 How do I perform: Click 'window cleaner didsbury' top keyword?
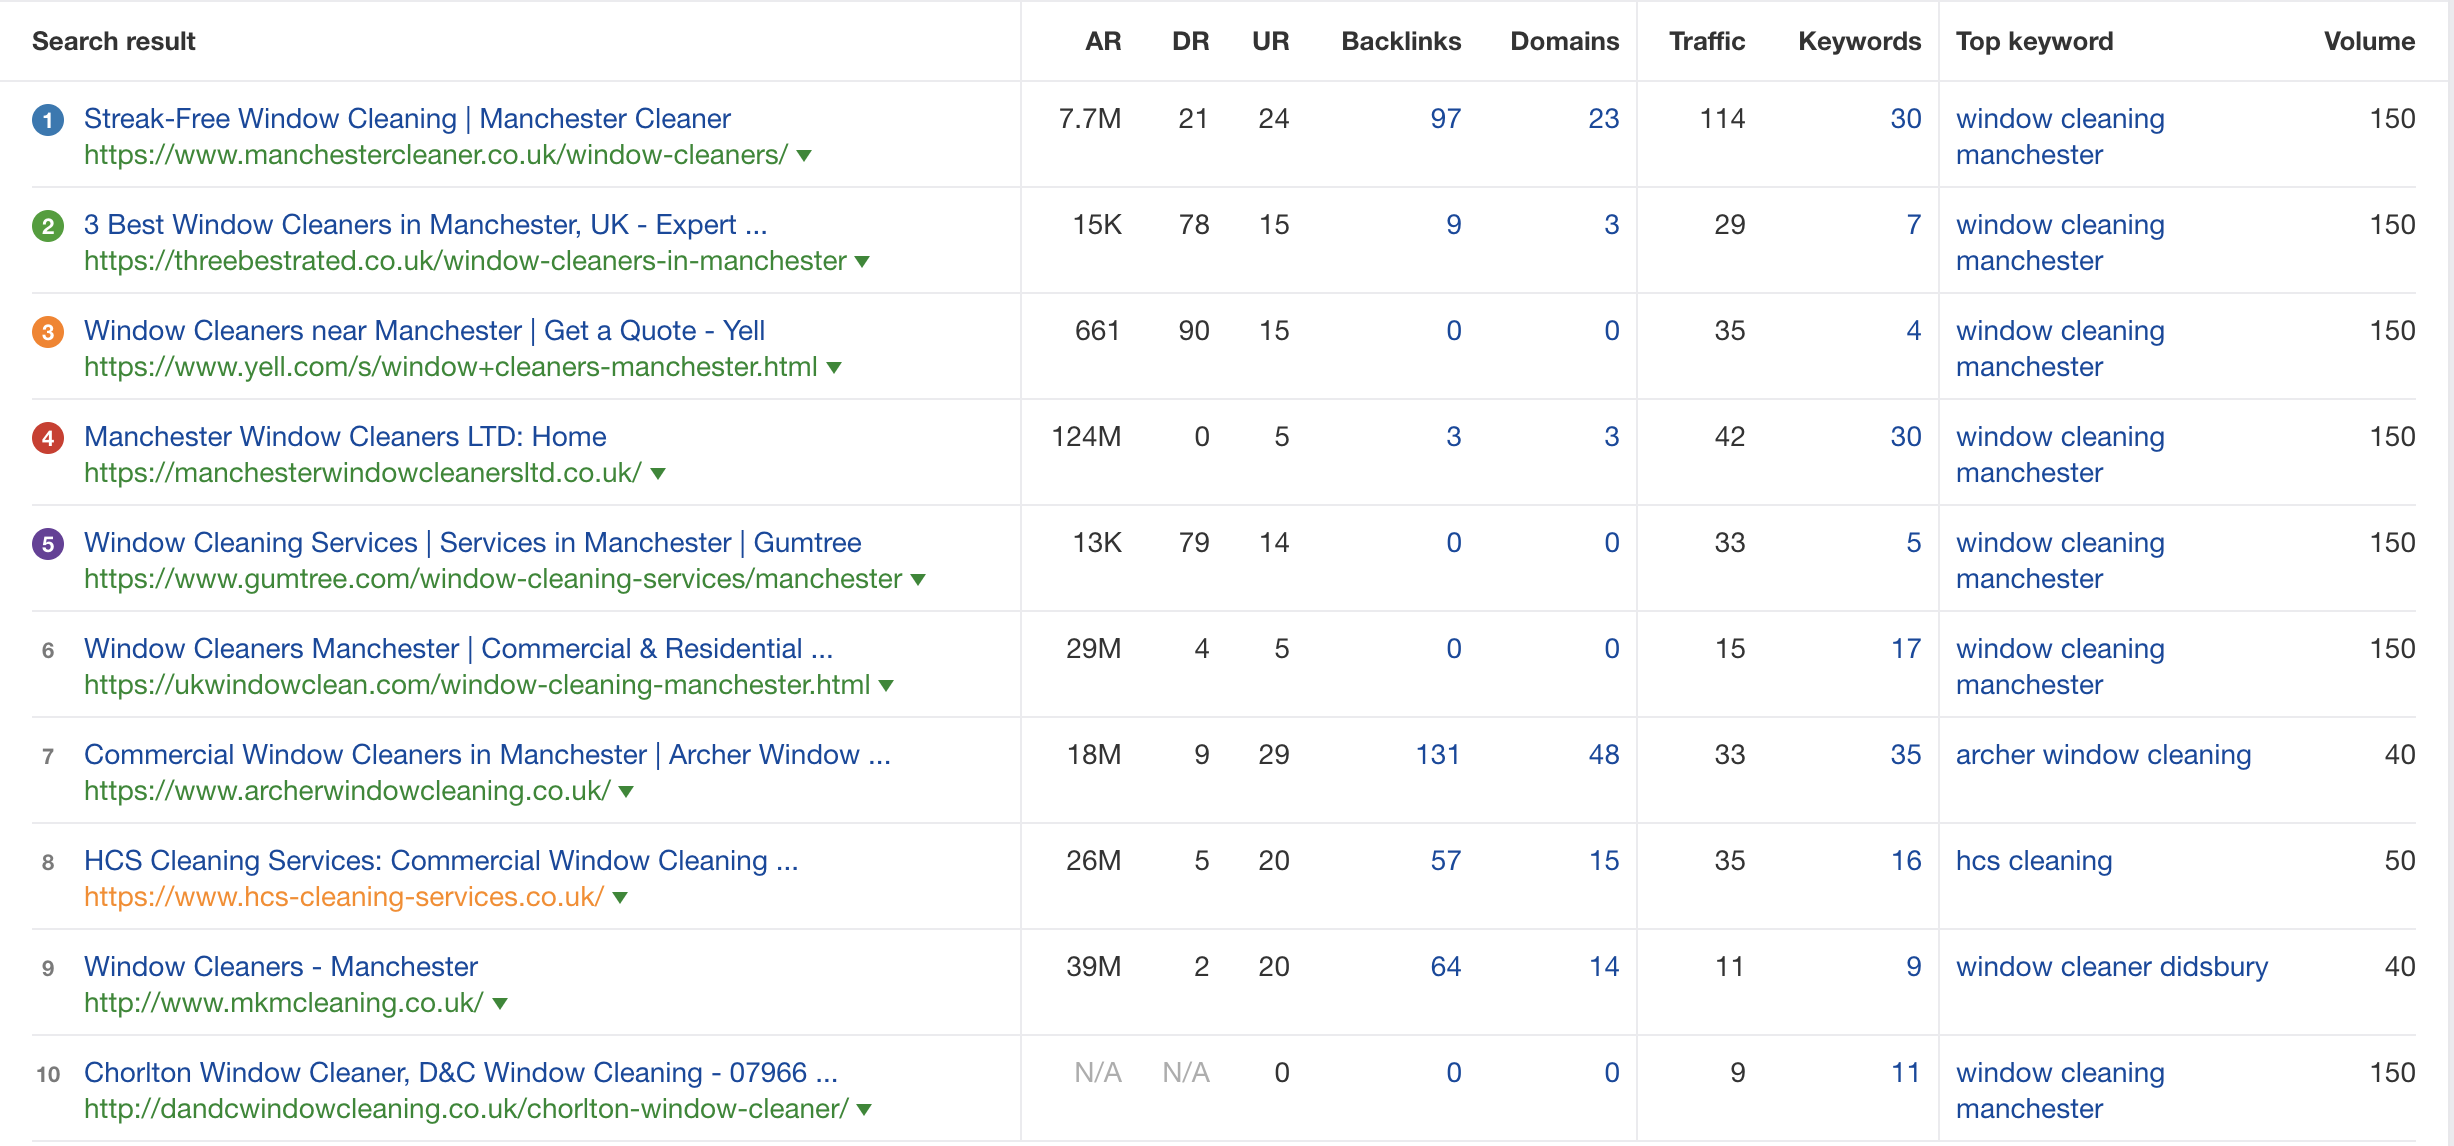(x=2111, y=966)
